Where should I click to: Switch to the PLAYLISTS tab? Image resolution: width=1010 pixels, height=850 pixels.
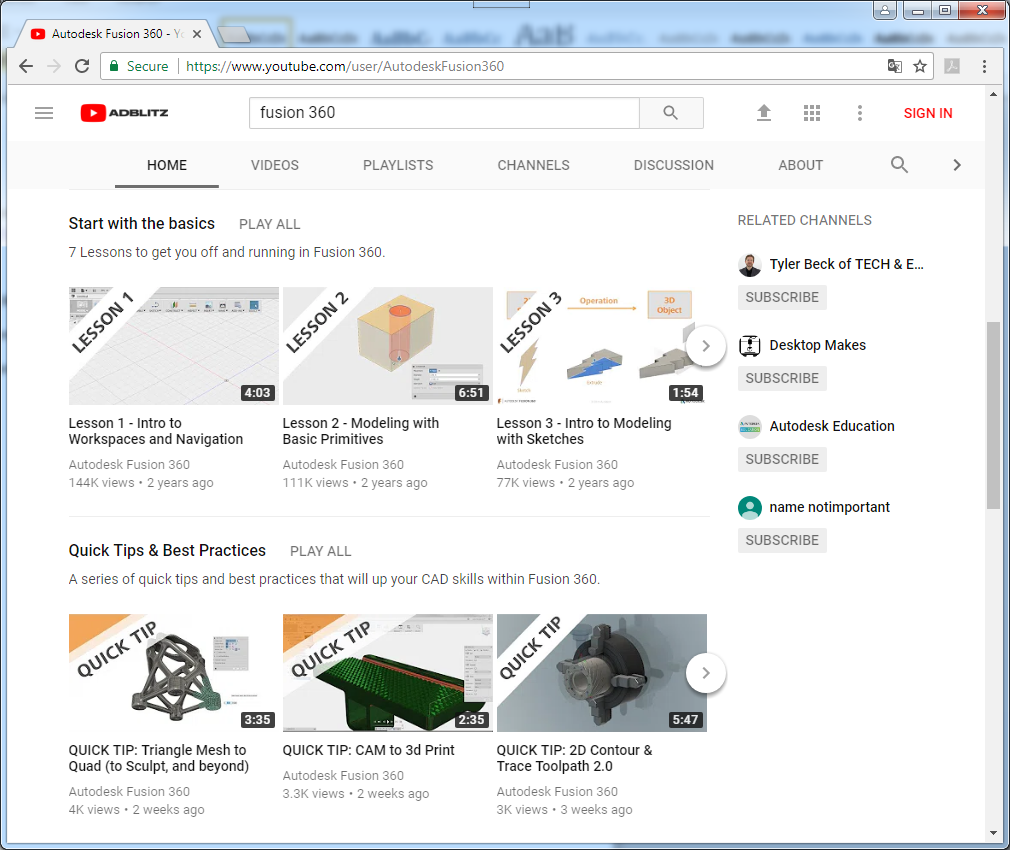point(398,165)
